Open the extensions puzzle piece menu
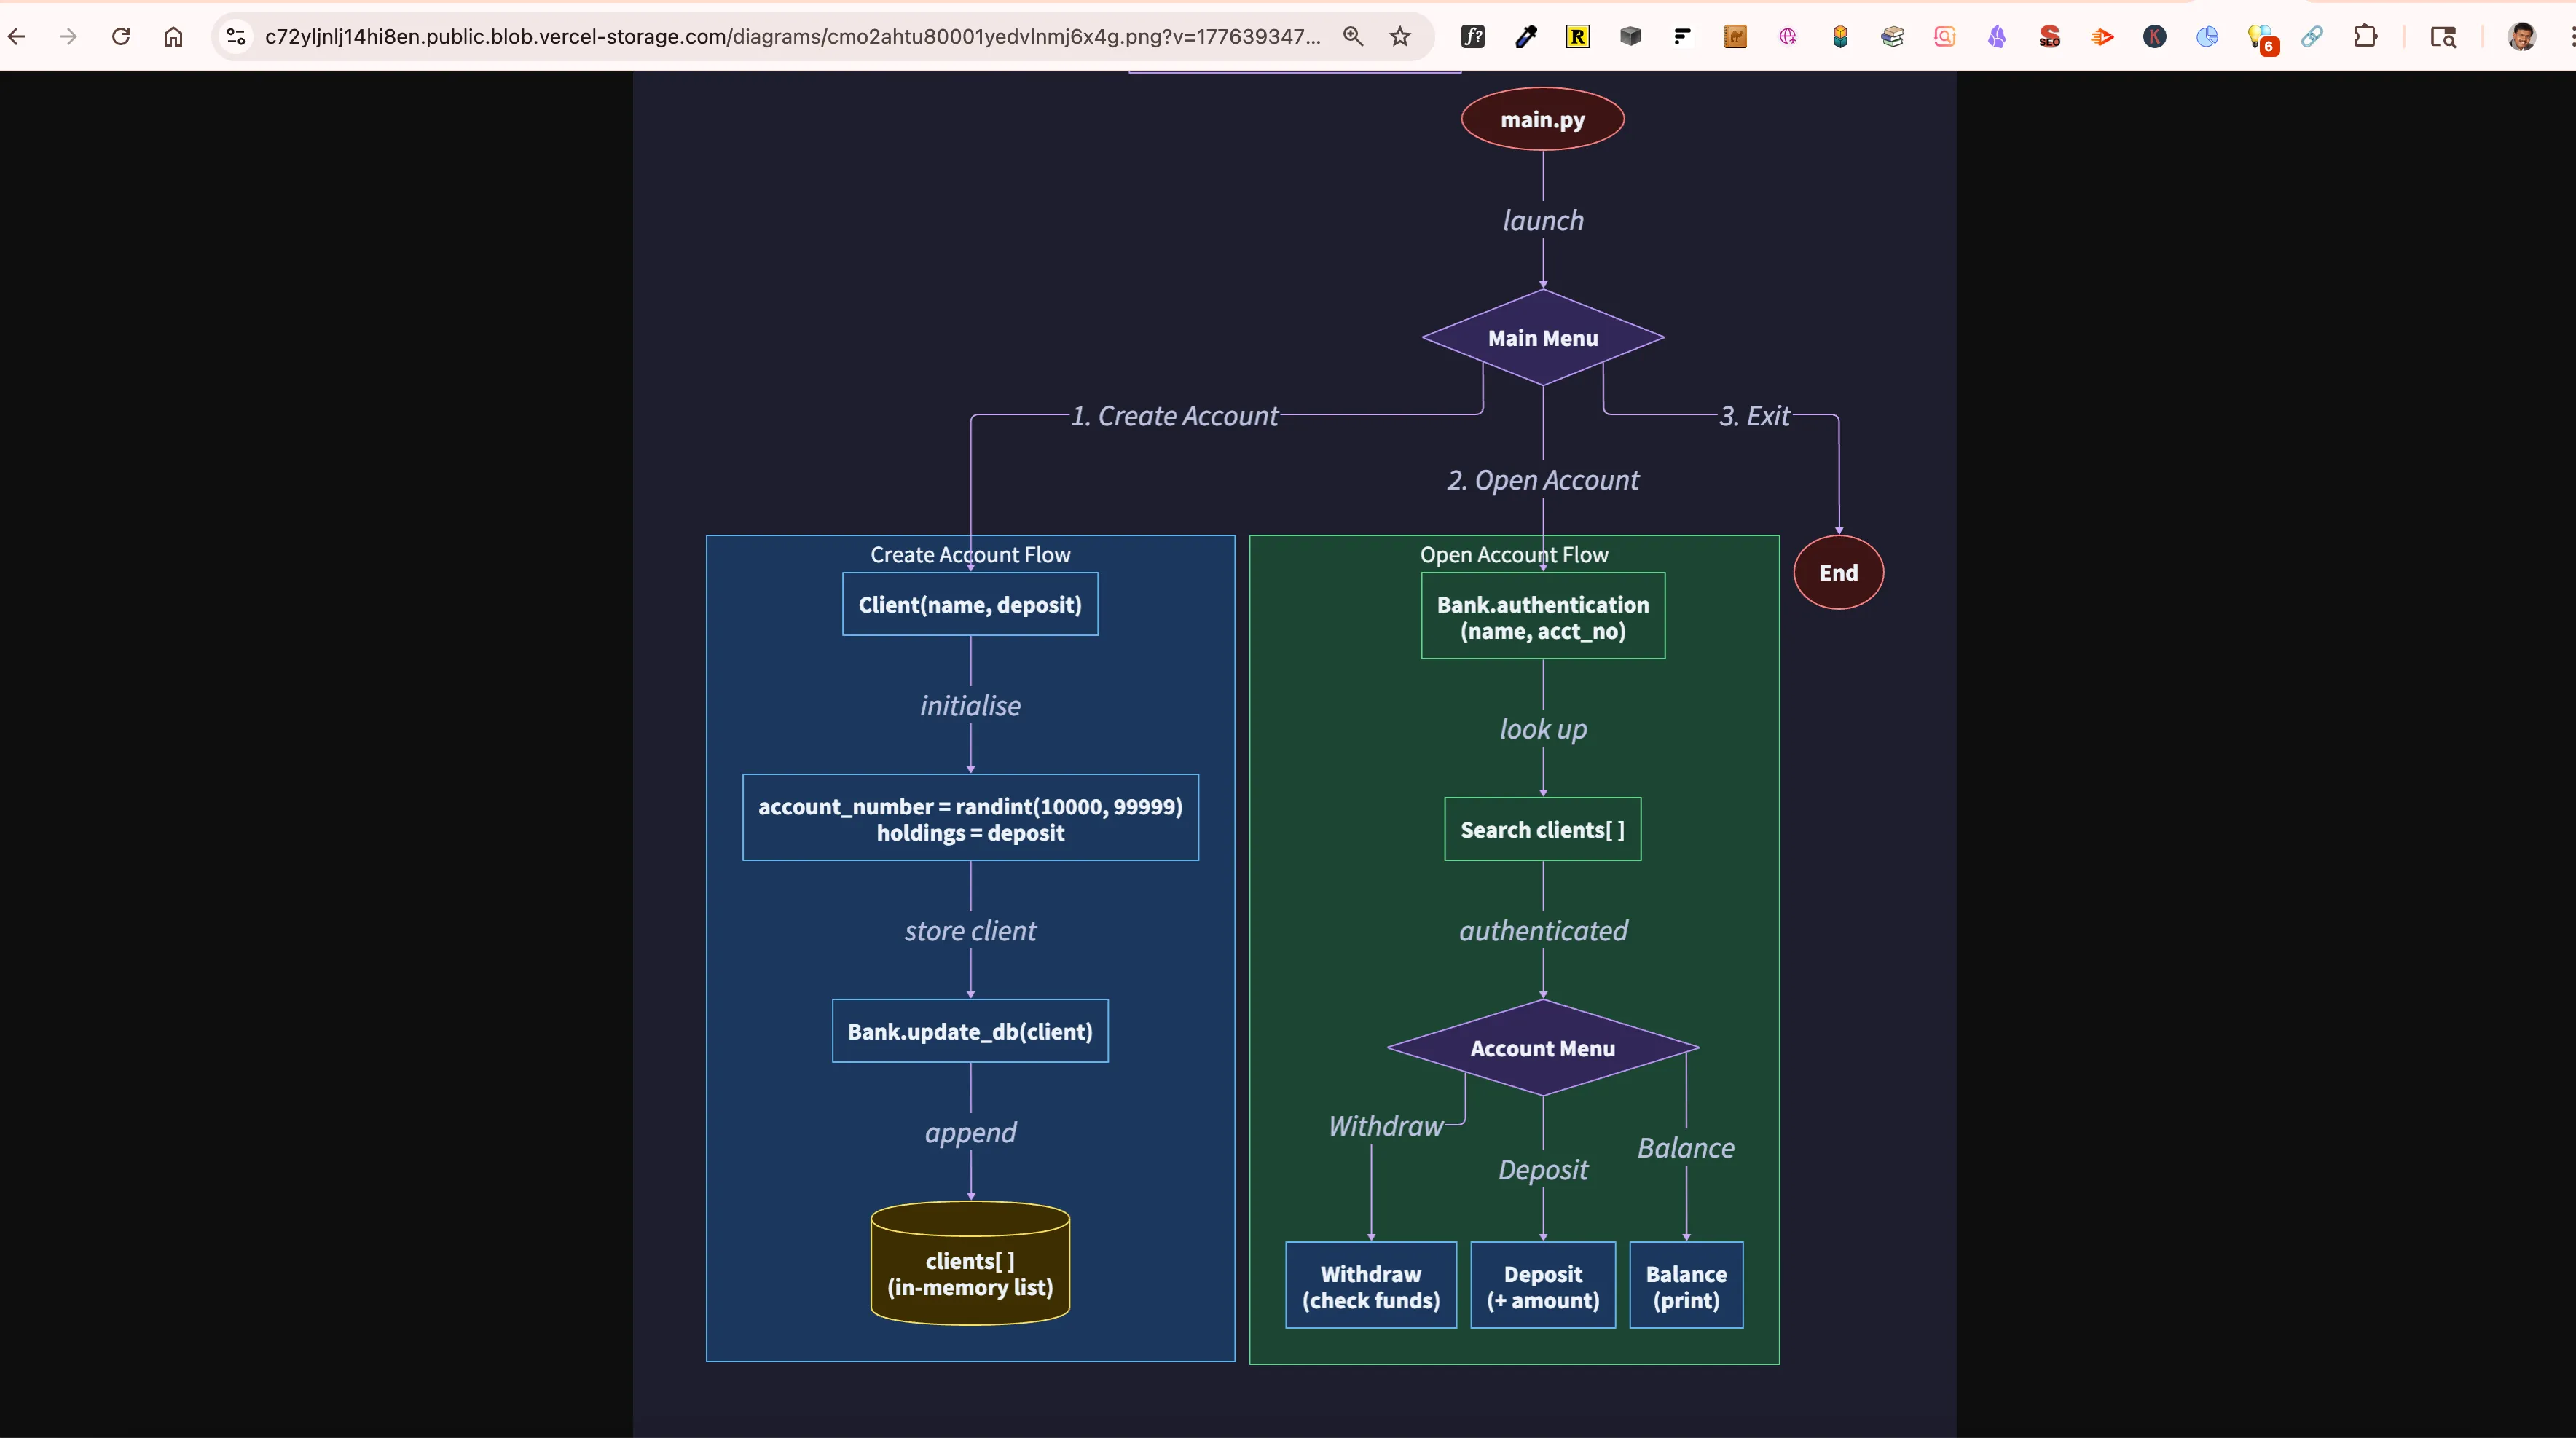This screenshot has height=1438, width=2576. coord(2367,37)
